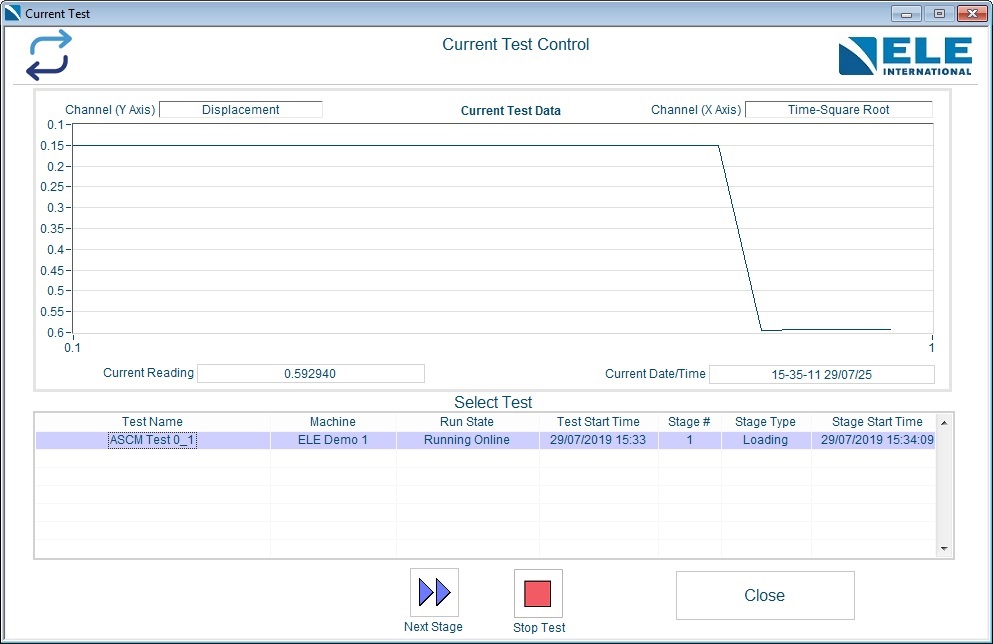993x644 pixels.
Task: Click the Machine column header
Action: point(332,422)
